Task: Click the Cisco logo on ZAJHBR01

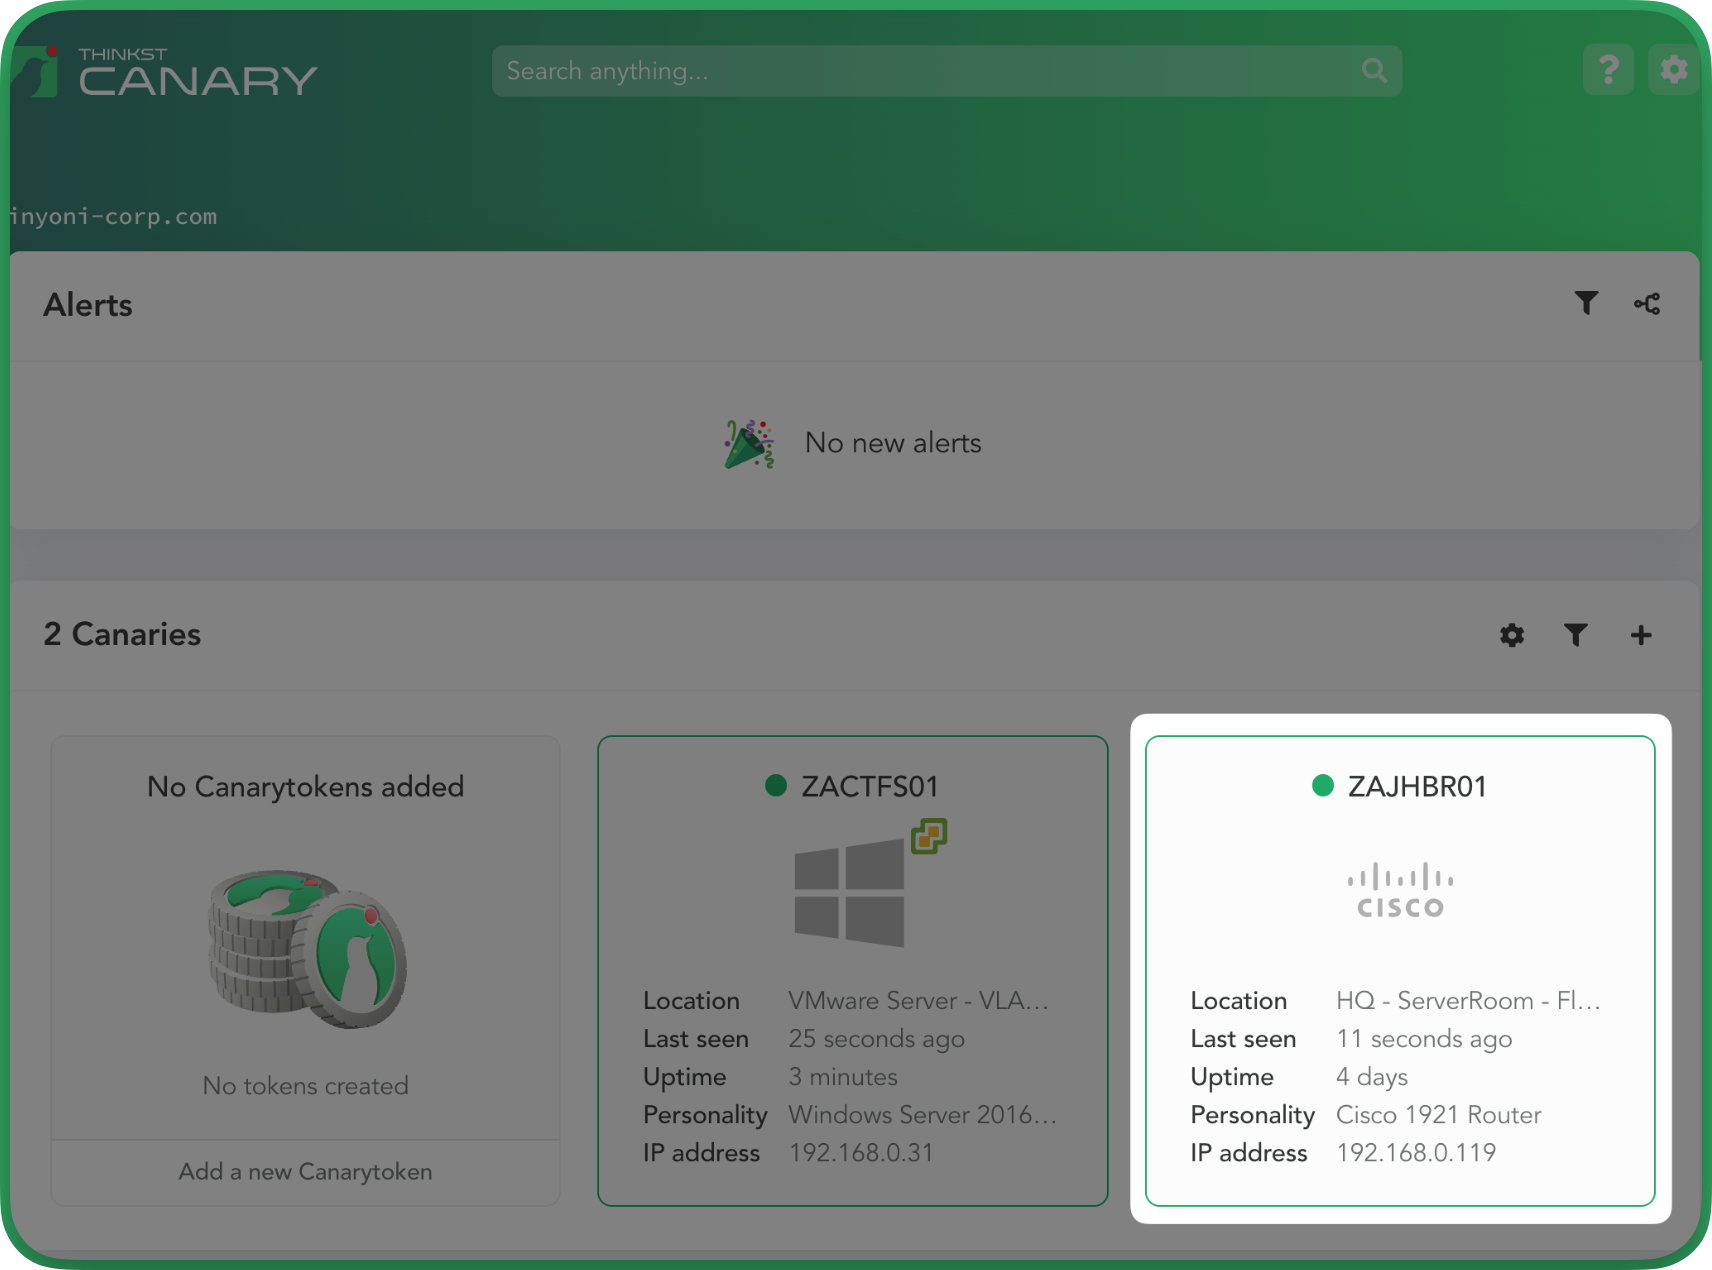Action: coord(1400,890)
